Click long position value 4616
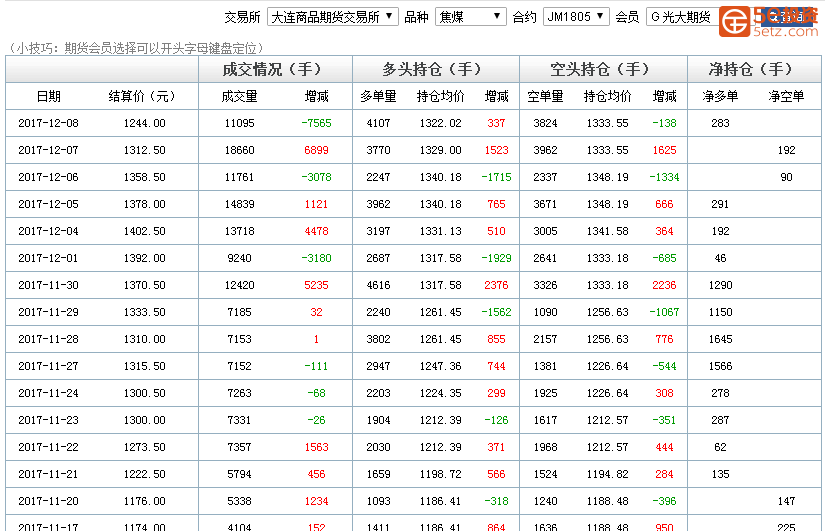826x531 pixels. [x=378, y=285]
